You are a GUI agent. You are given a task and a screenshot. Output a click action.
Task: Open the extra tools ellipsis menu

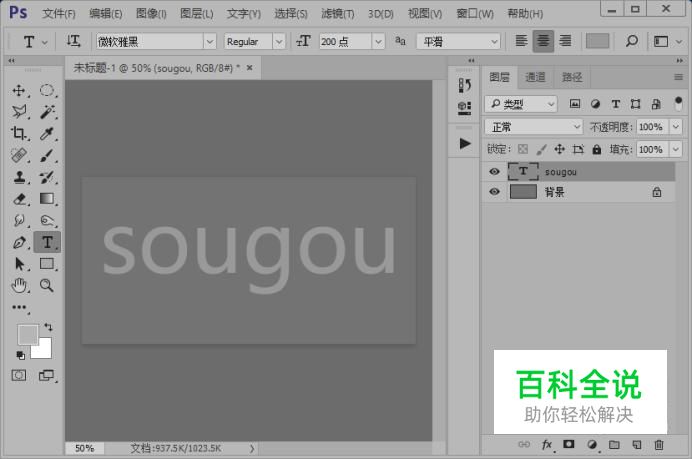(19, 307)
